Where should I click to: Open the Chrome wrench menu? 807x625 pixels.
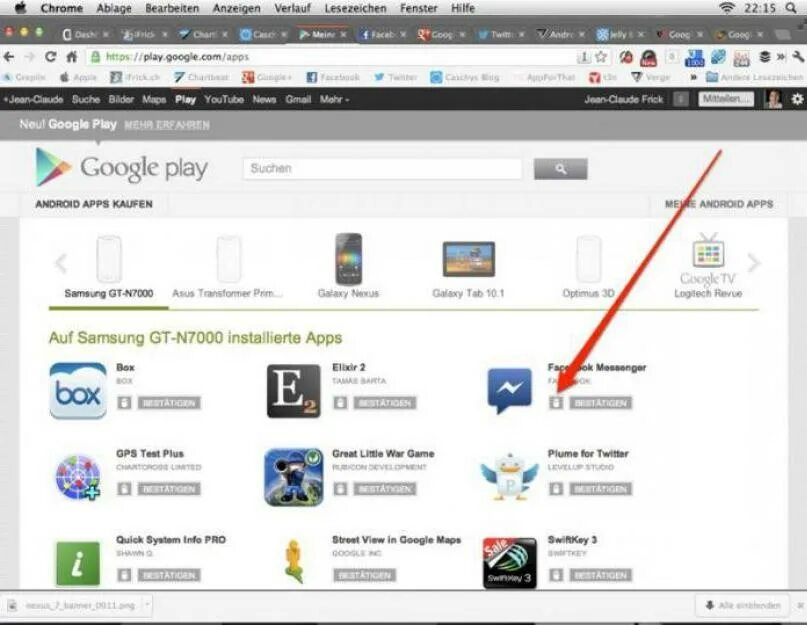(x=798, y=57)
